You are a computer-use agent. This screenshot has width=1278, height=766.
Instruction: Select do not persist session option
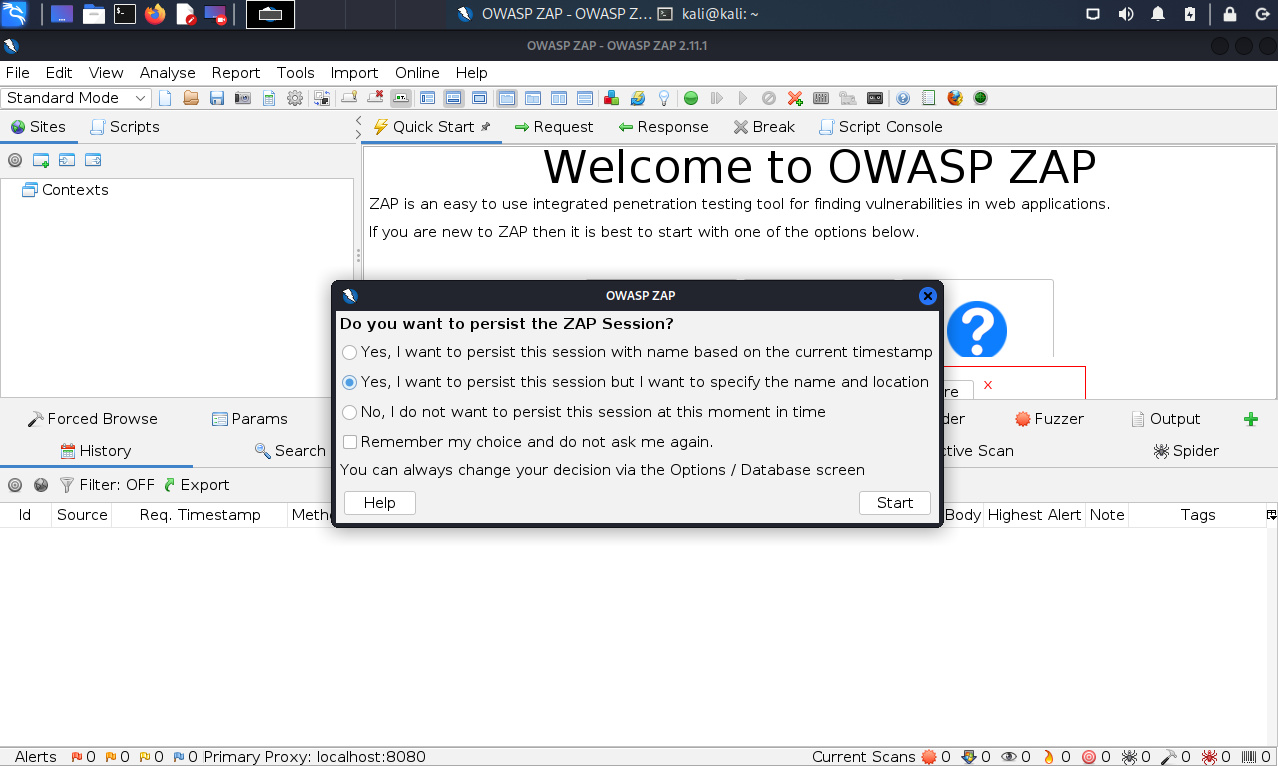(x=349, y=412)
